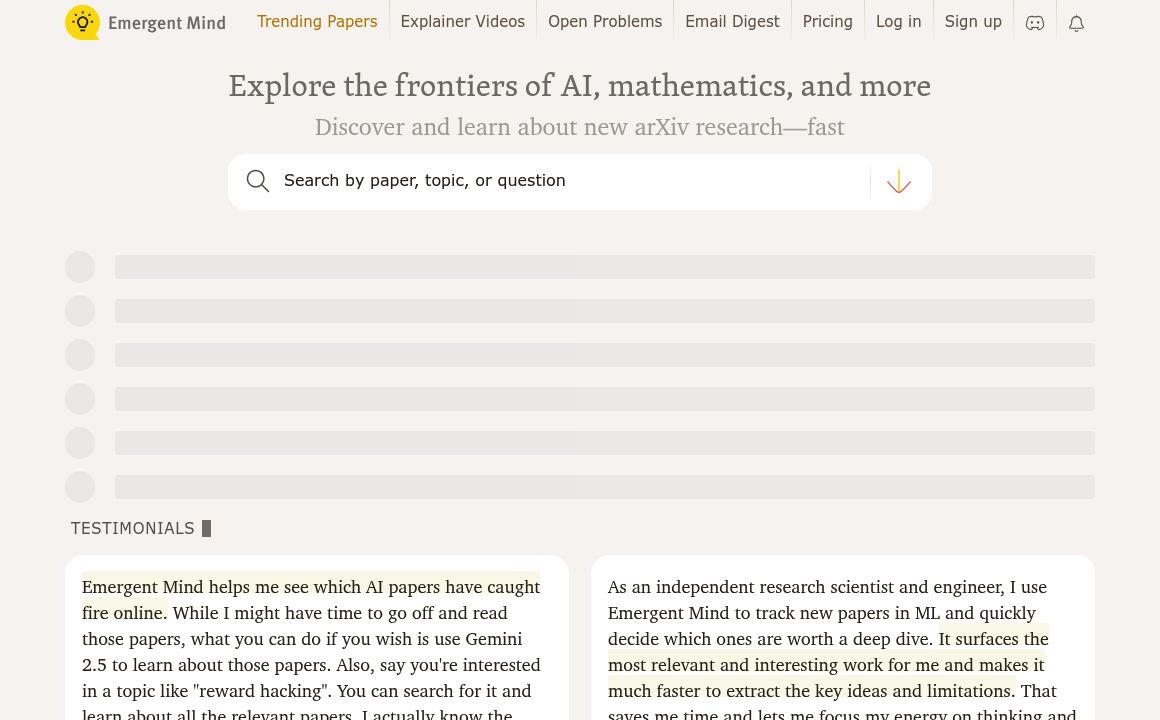Click the notifications bell icon

[1076, 23]
